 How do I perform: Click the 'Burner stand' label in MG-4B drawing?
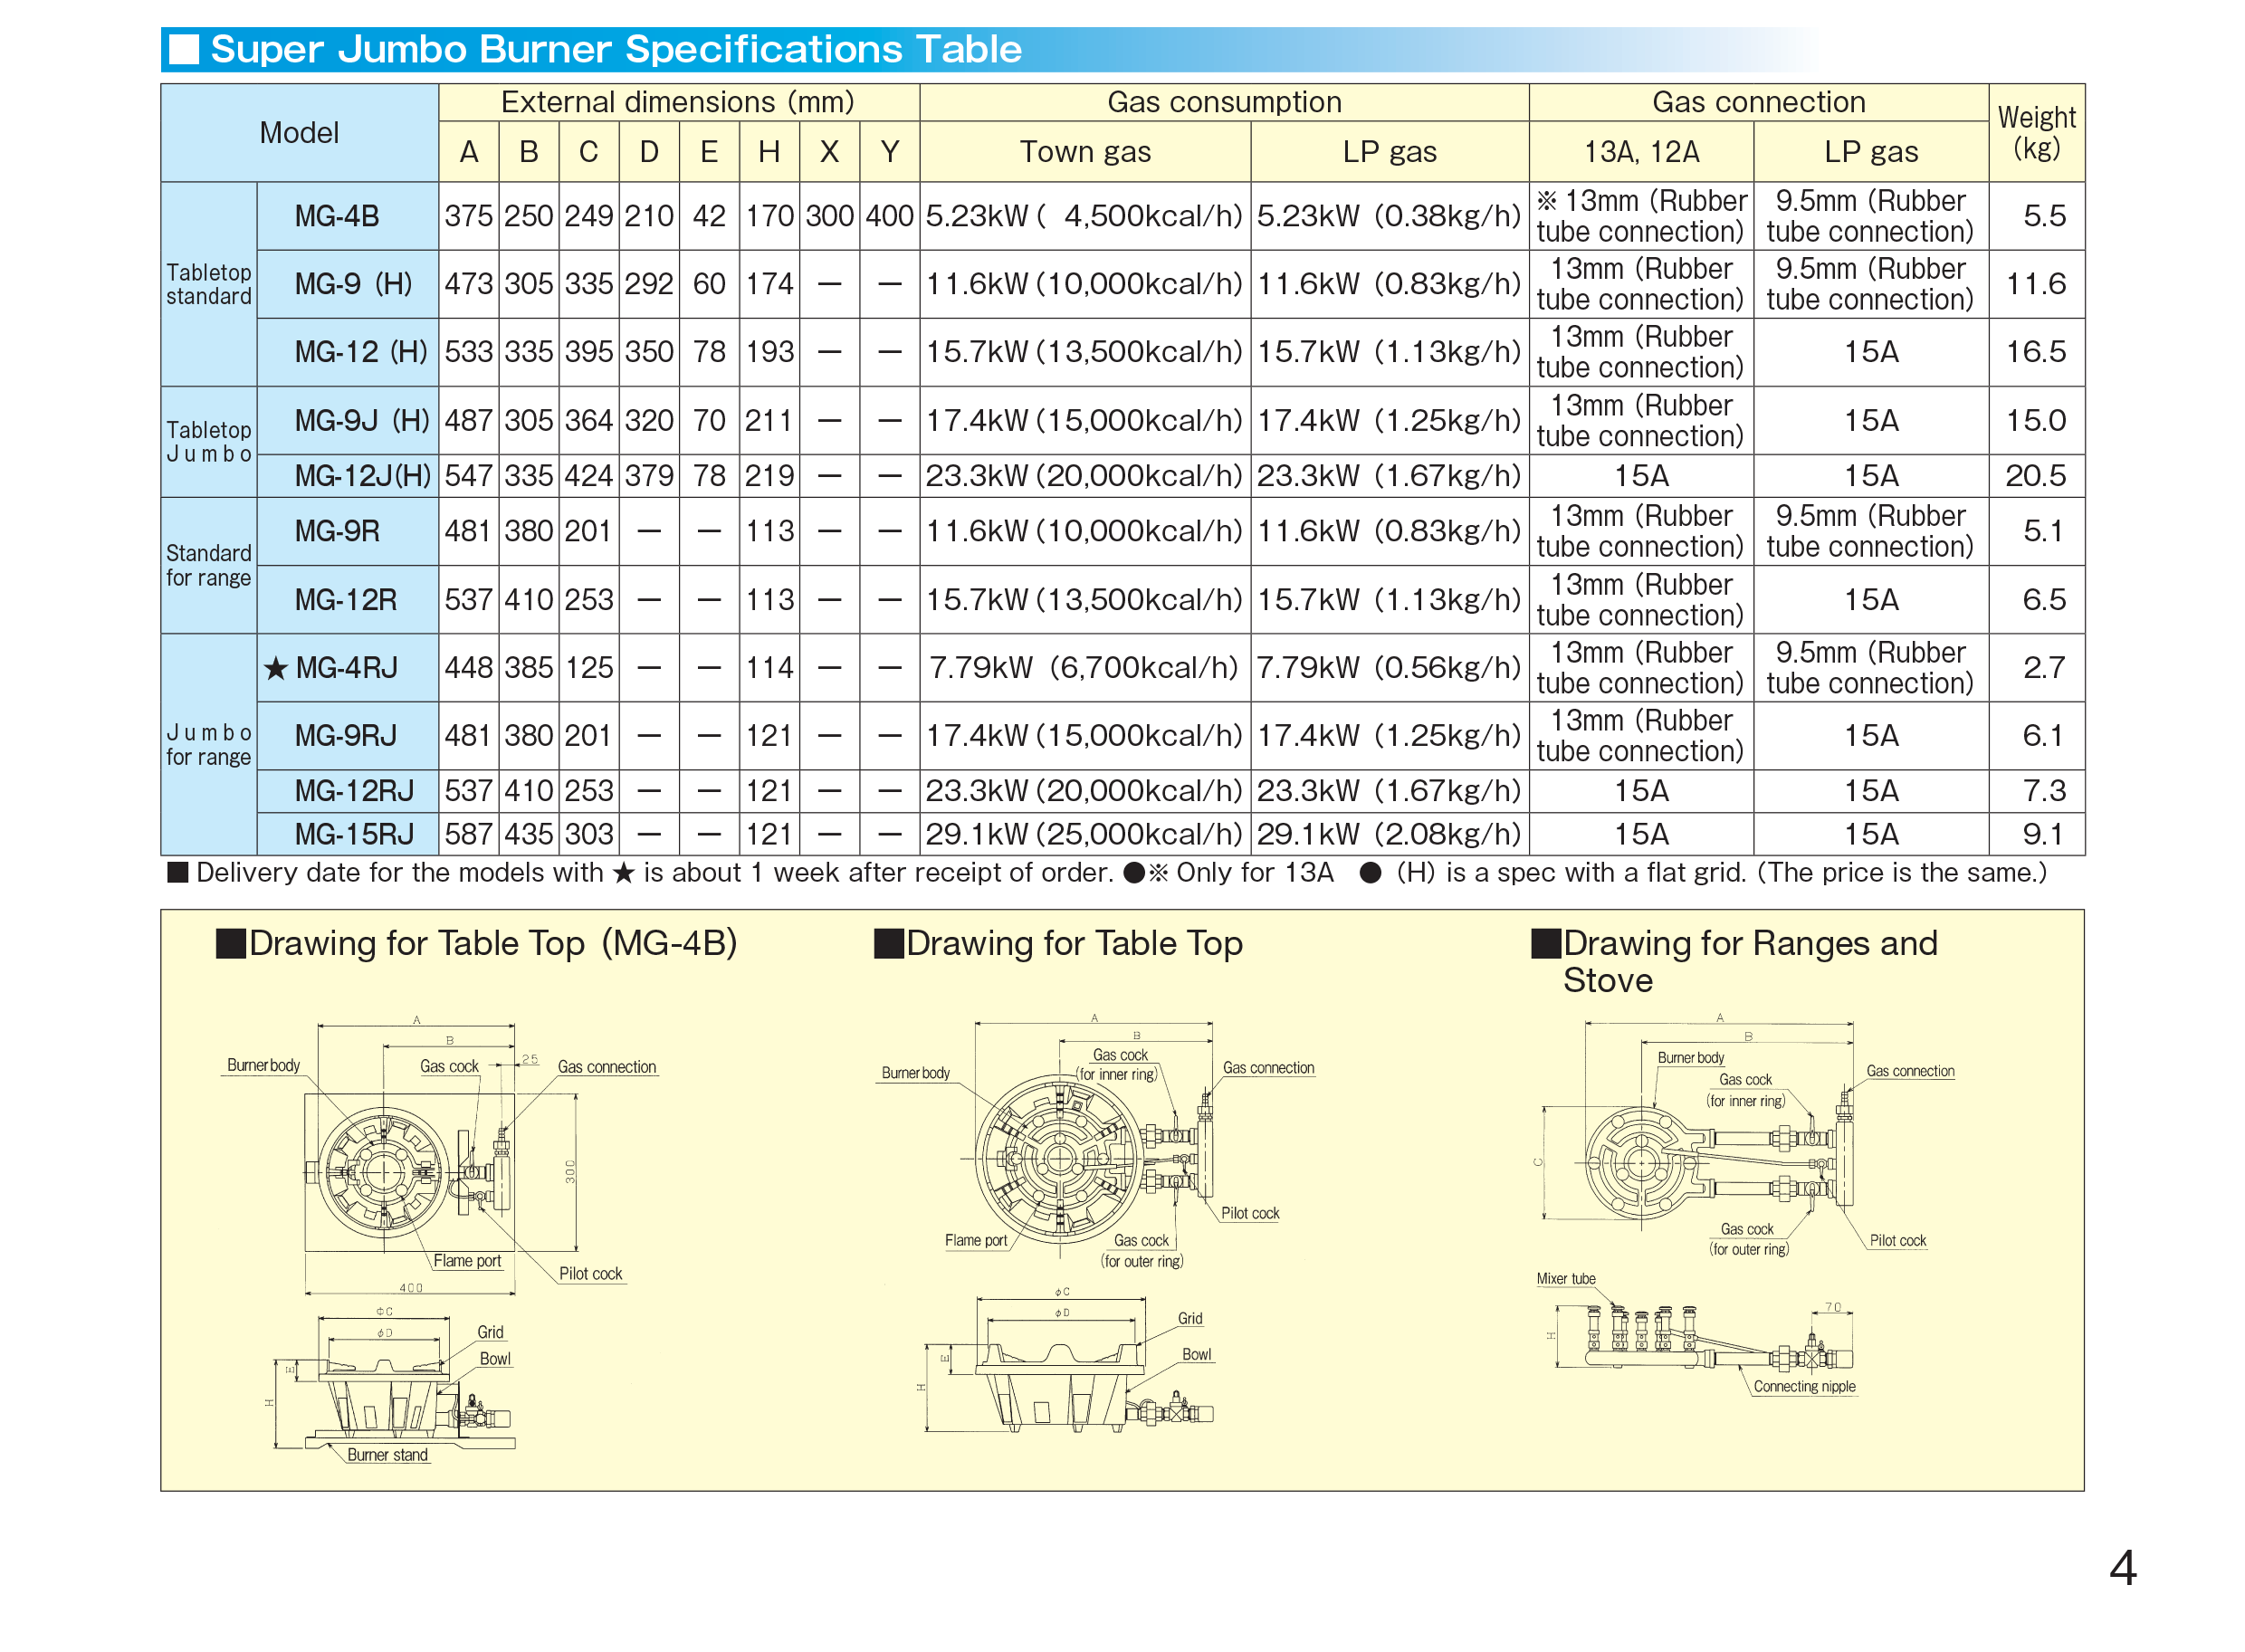tap(387, 1455)
